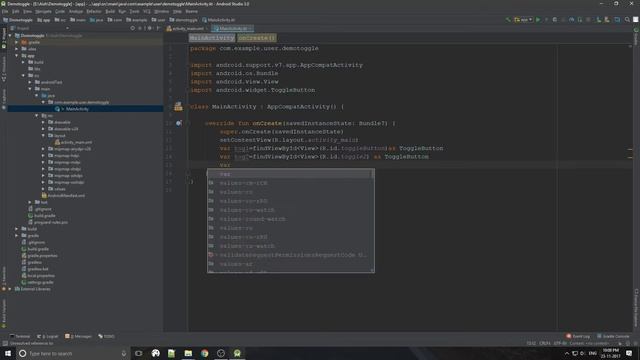Open Gradle Console tool button
The width and height of the screenshot is (640, 360).
coord(613,336)
